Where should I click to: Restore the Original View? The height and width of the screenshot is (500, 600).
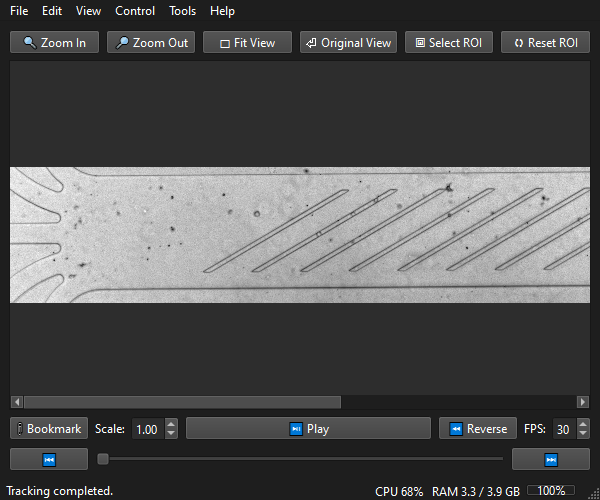tap(348, 42)
